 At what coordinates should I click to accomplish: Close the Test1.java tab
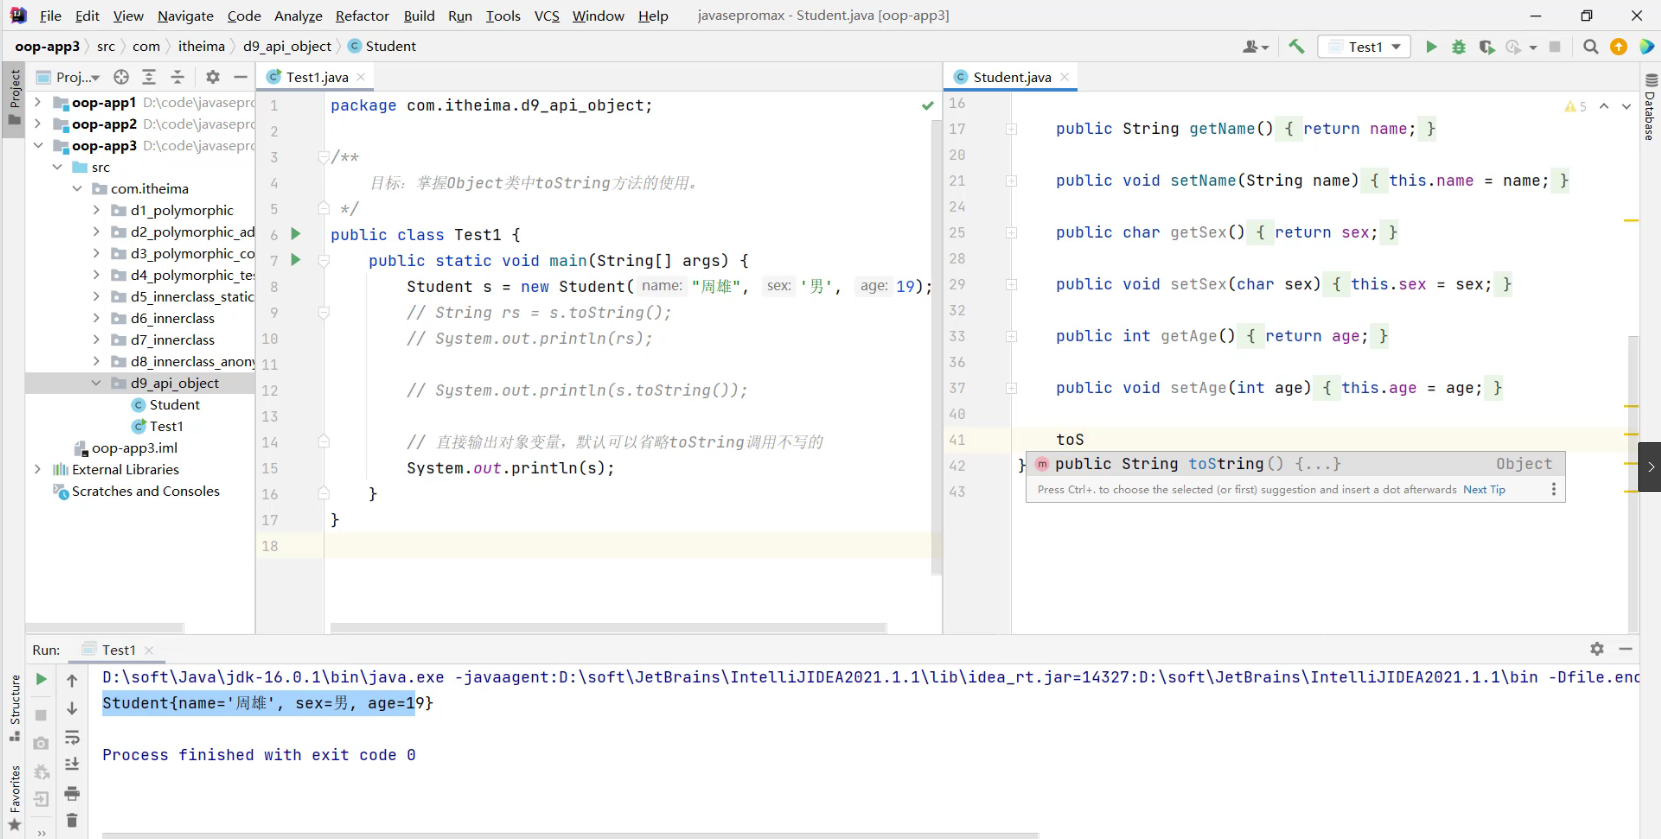click(x=361, y=77)
